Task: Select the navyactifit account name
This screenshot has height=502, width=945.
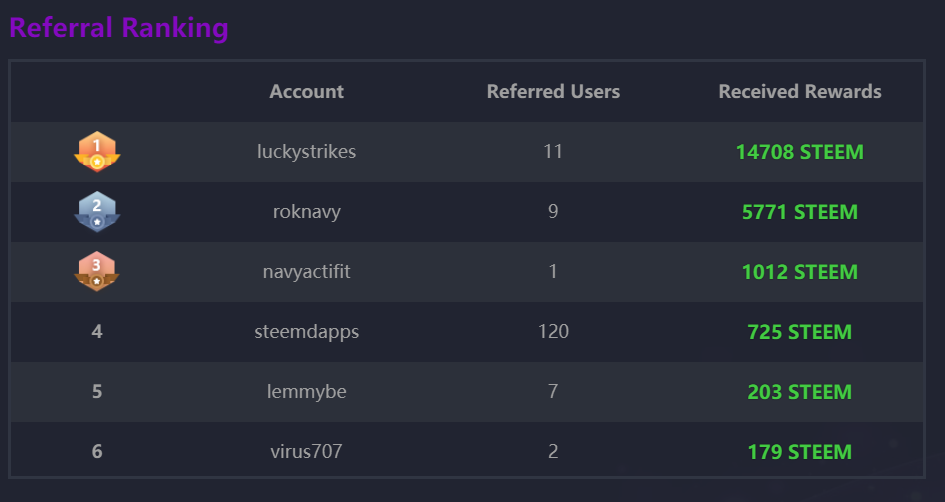Action: click(x=306, y=272)
